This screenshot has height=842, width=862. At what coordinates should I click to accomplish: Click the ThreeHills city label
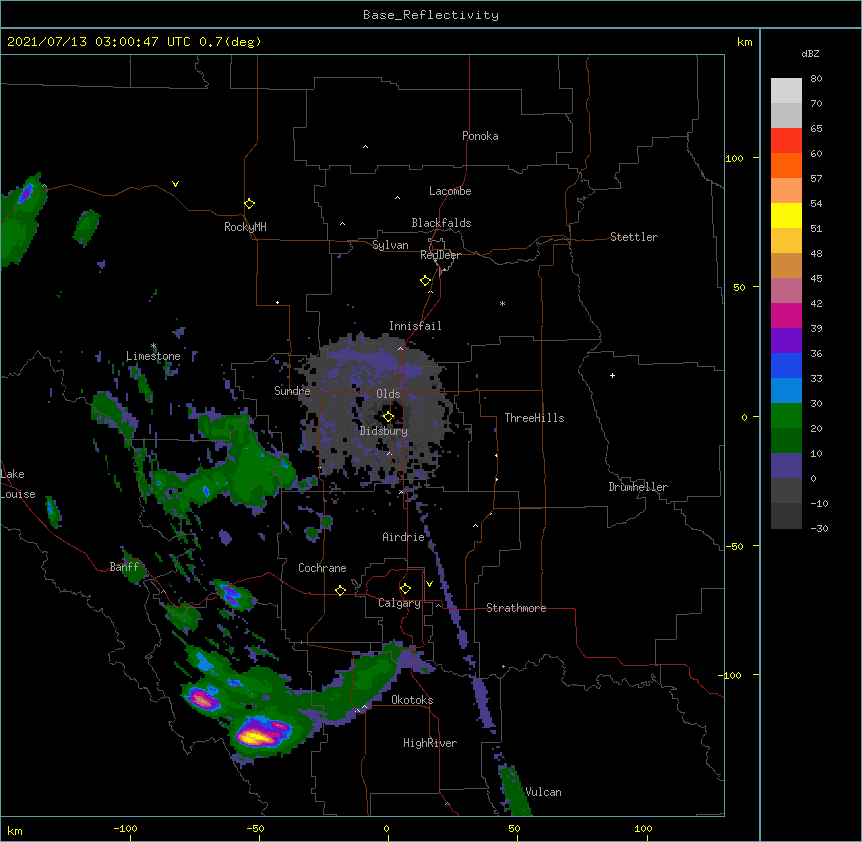pos(534,418)
